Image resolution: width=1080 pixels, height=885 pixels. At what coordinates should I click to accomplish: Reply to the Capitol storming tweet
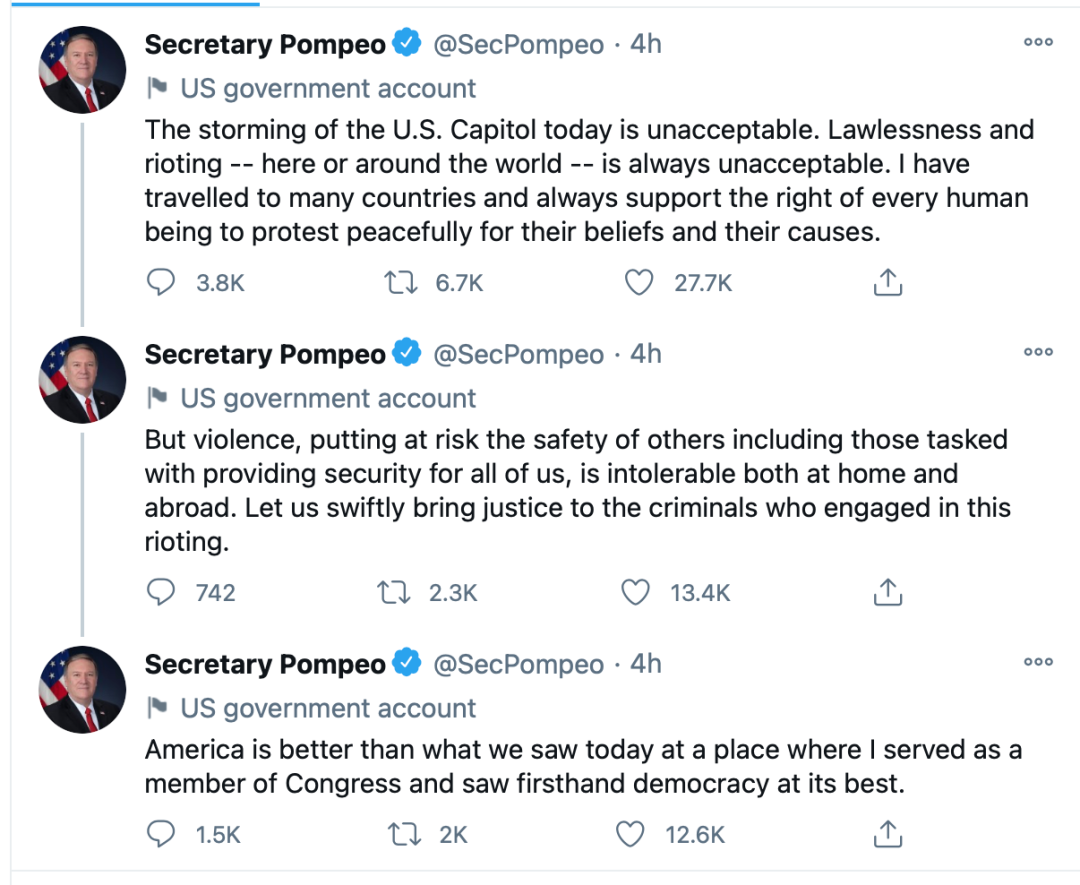point(161,283)
